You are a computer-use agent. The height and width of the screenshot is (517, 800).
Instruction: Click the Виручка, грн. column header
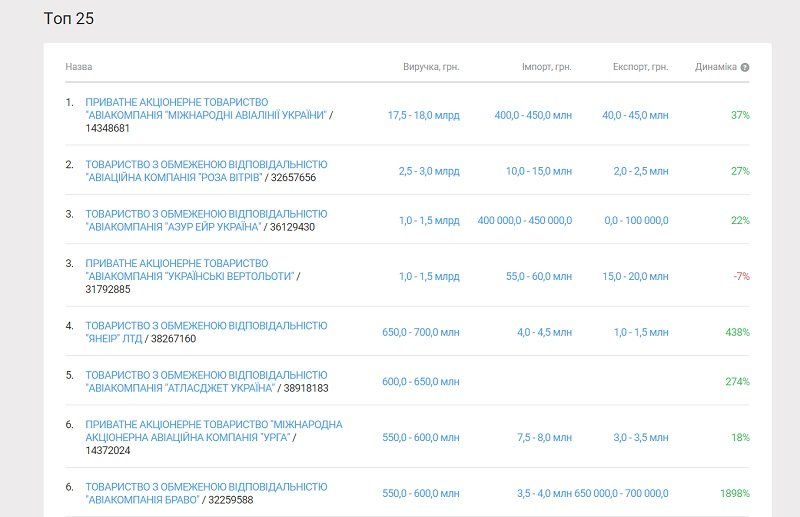click(x=431, y=67)
